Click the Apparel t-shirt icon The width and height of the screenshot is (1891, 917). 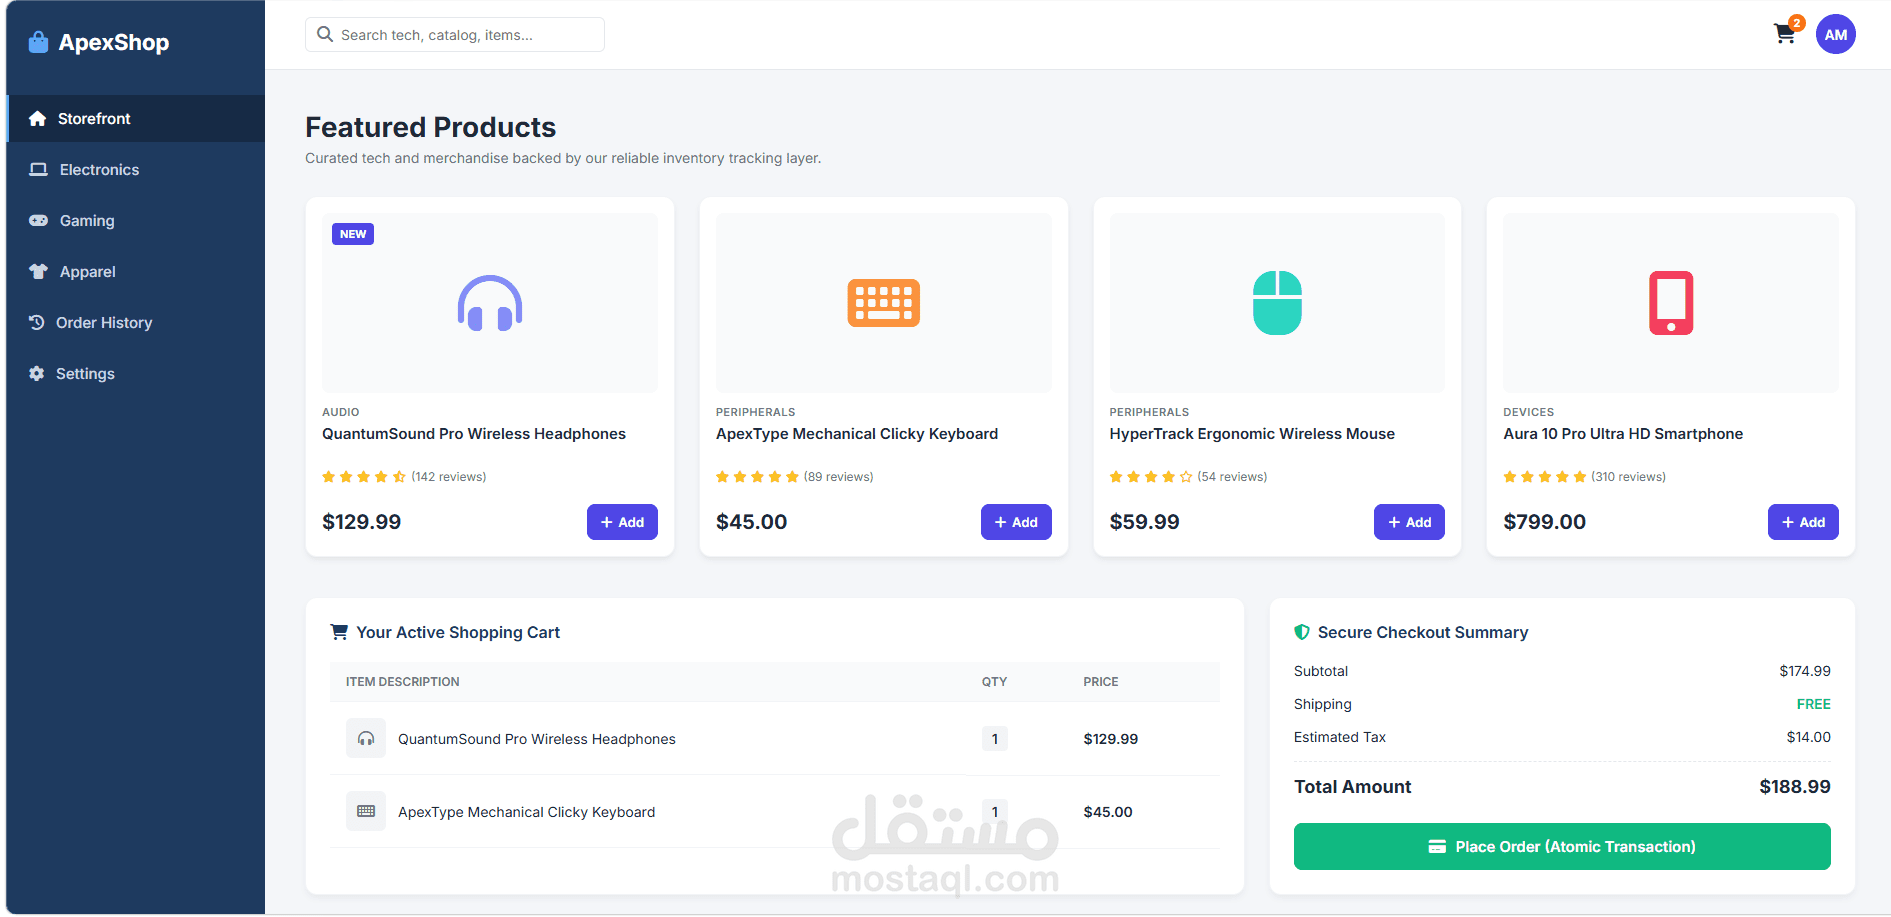pyautogui.click(x=38, y=271)
